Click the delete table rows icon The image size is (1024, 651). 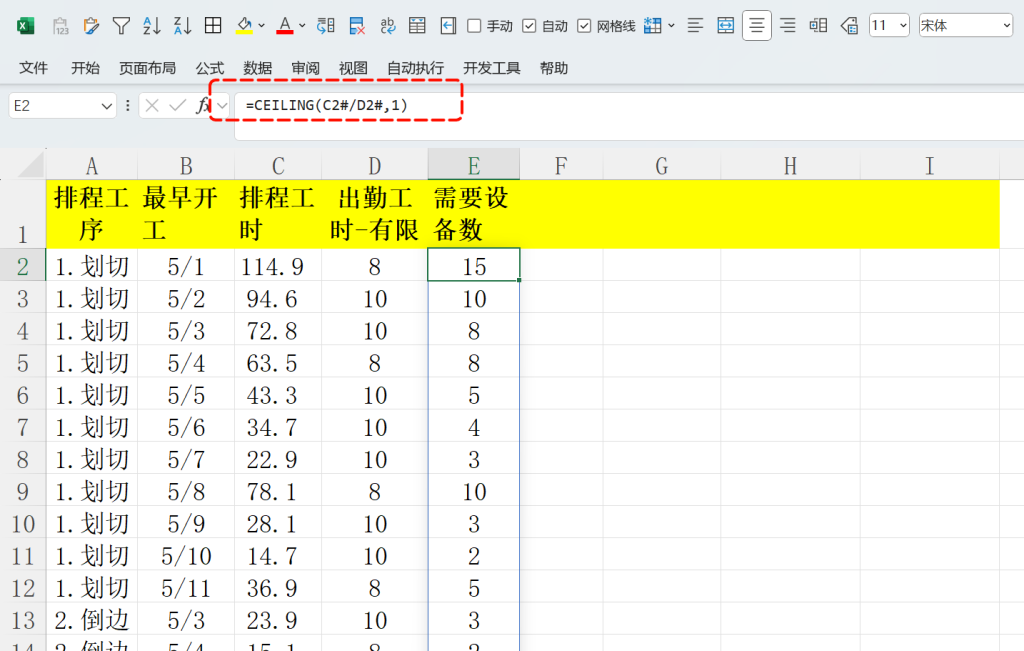(357, 26)
